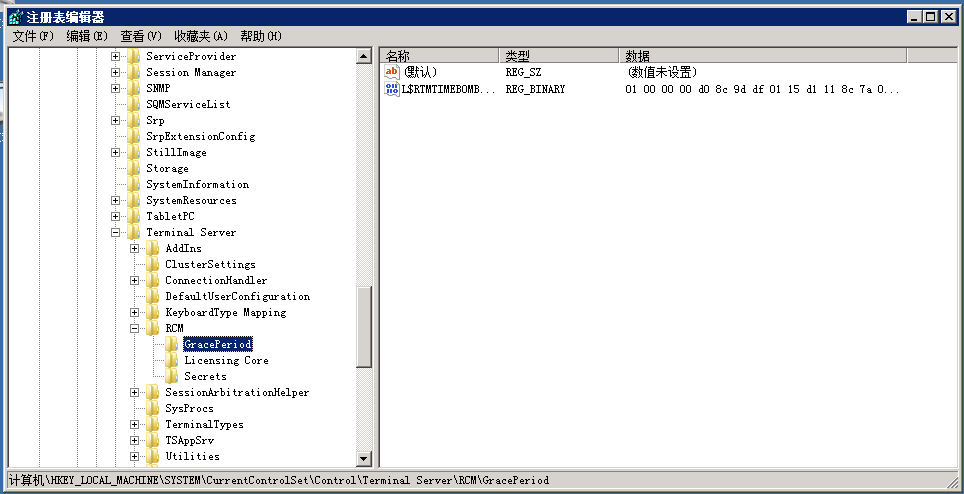Click the GracePeriod folder icon
Image resolution: width=964 pixels, height=494 pixels.
click(172, 344)
